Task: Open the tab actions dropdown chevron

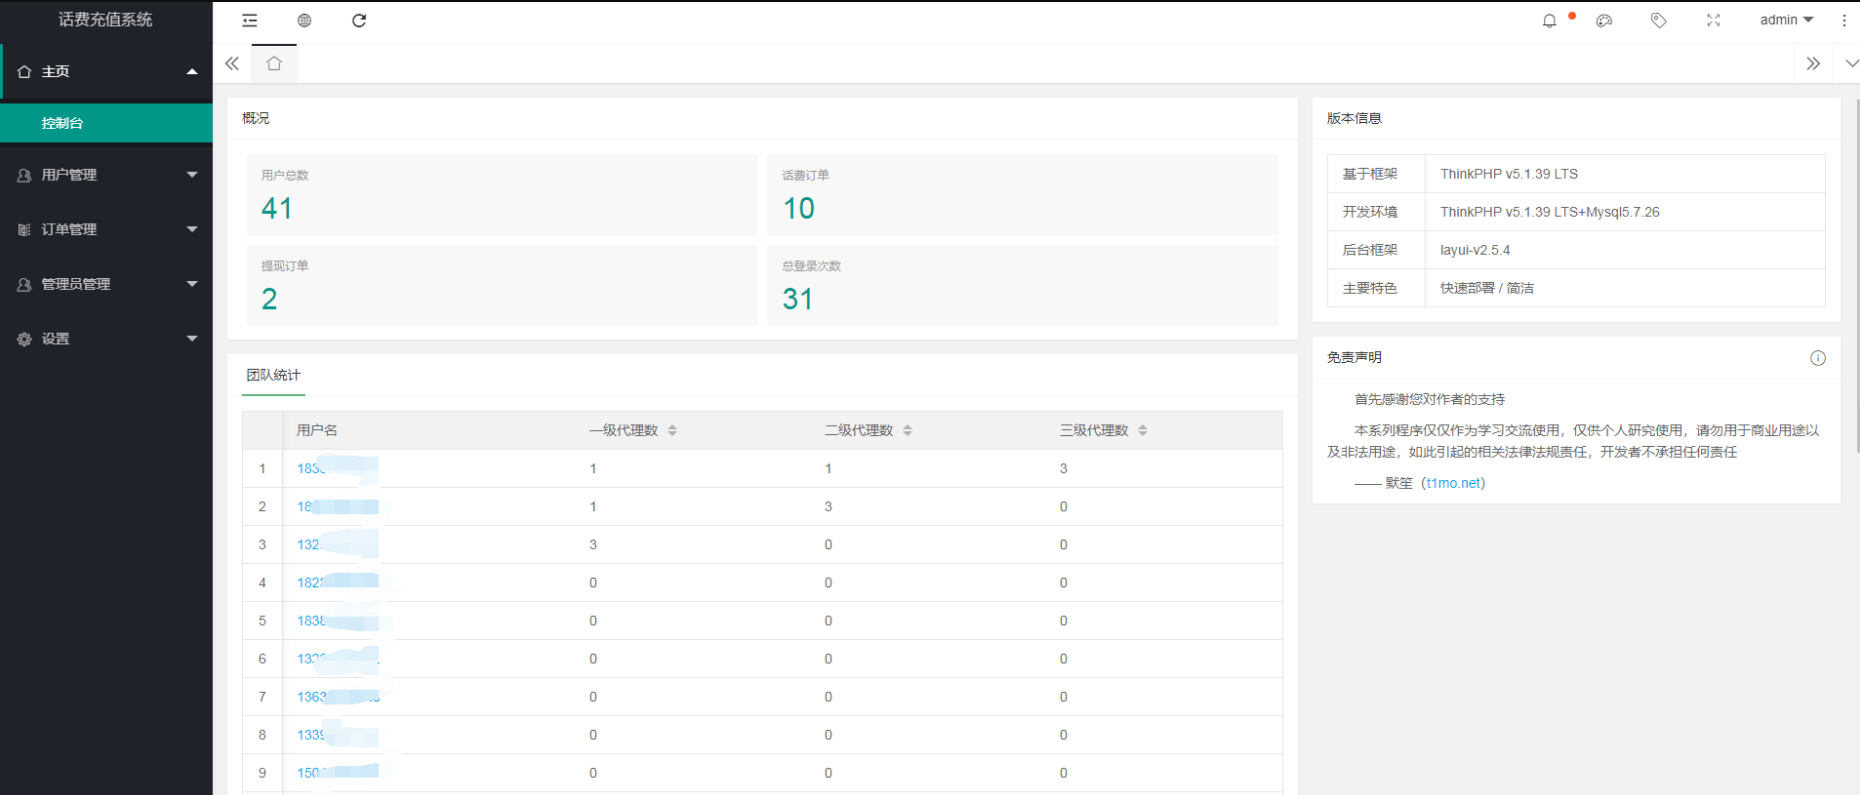Action: tap(1851, 63)
